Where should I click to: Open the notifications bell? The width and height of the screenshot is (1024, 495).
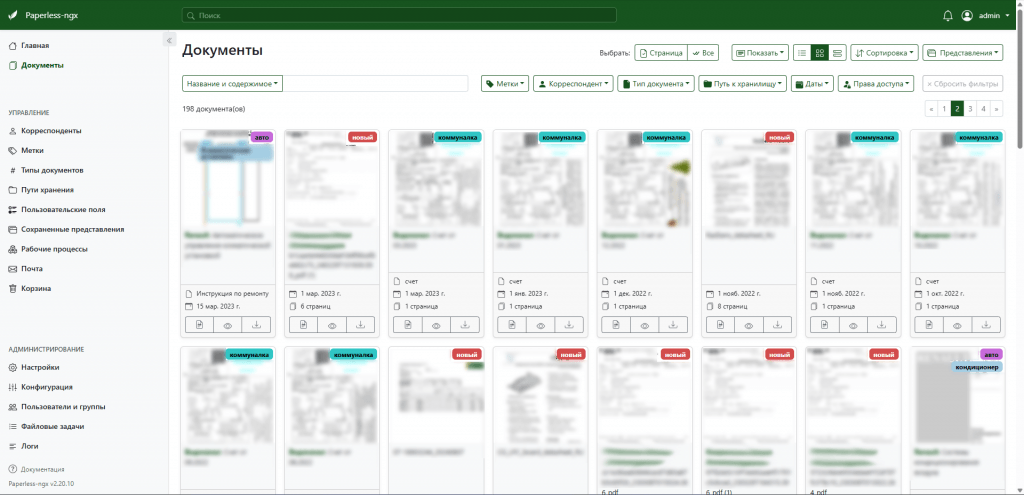948,16
